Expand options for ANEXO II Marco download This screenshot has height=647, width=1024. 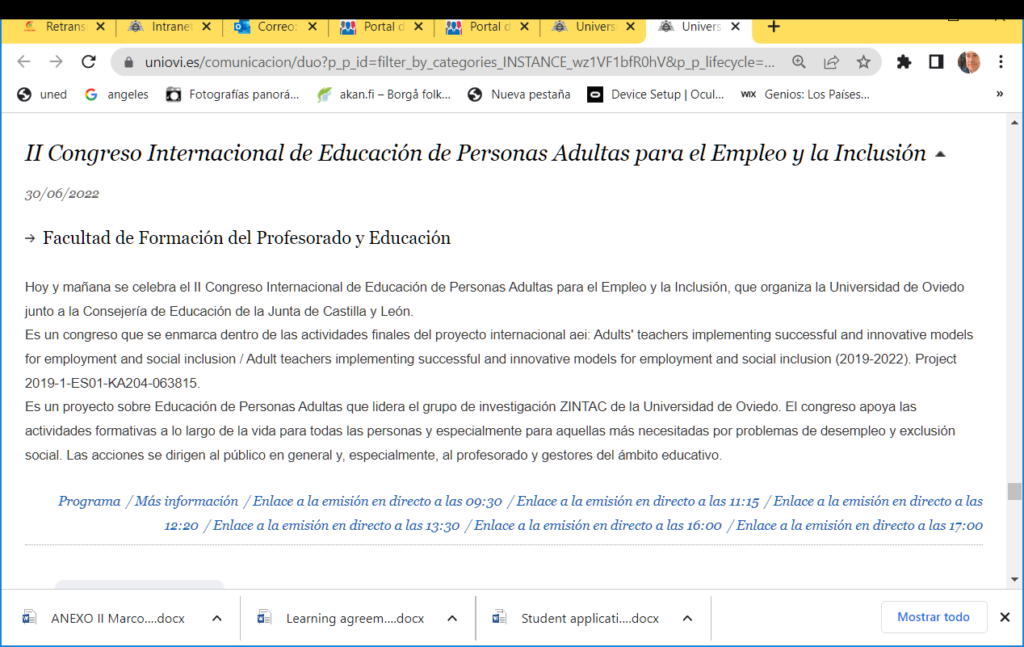click(217, 618)
